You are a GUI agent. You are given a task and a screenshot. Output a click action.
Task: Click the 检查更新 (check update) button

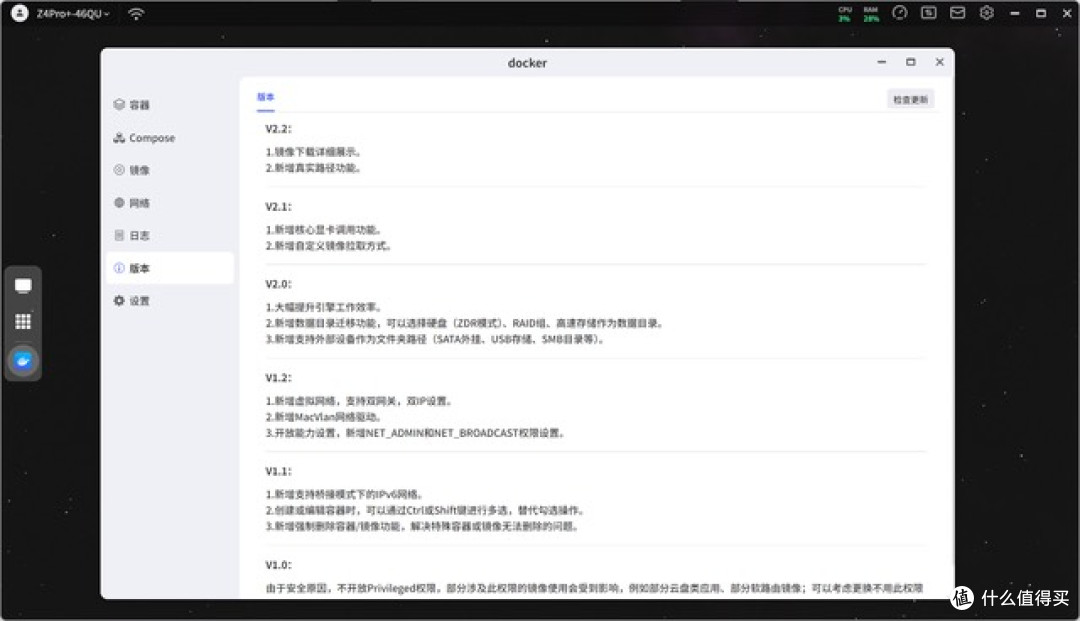[x=910, y=100]
